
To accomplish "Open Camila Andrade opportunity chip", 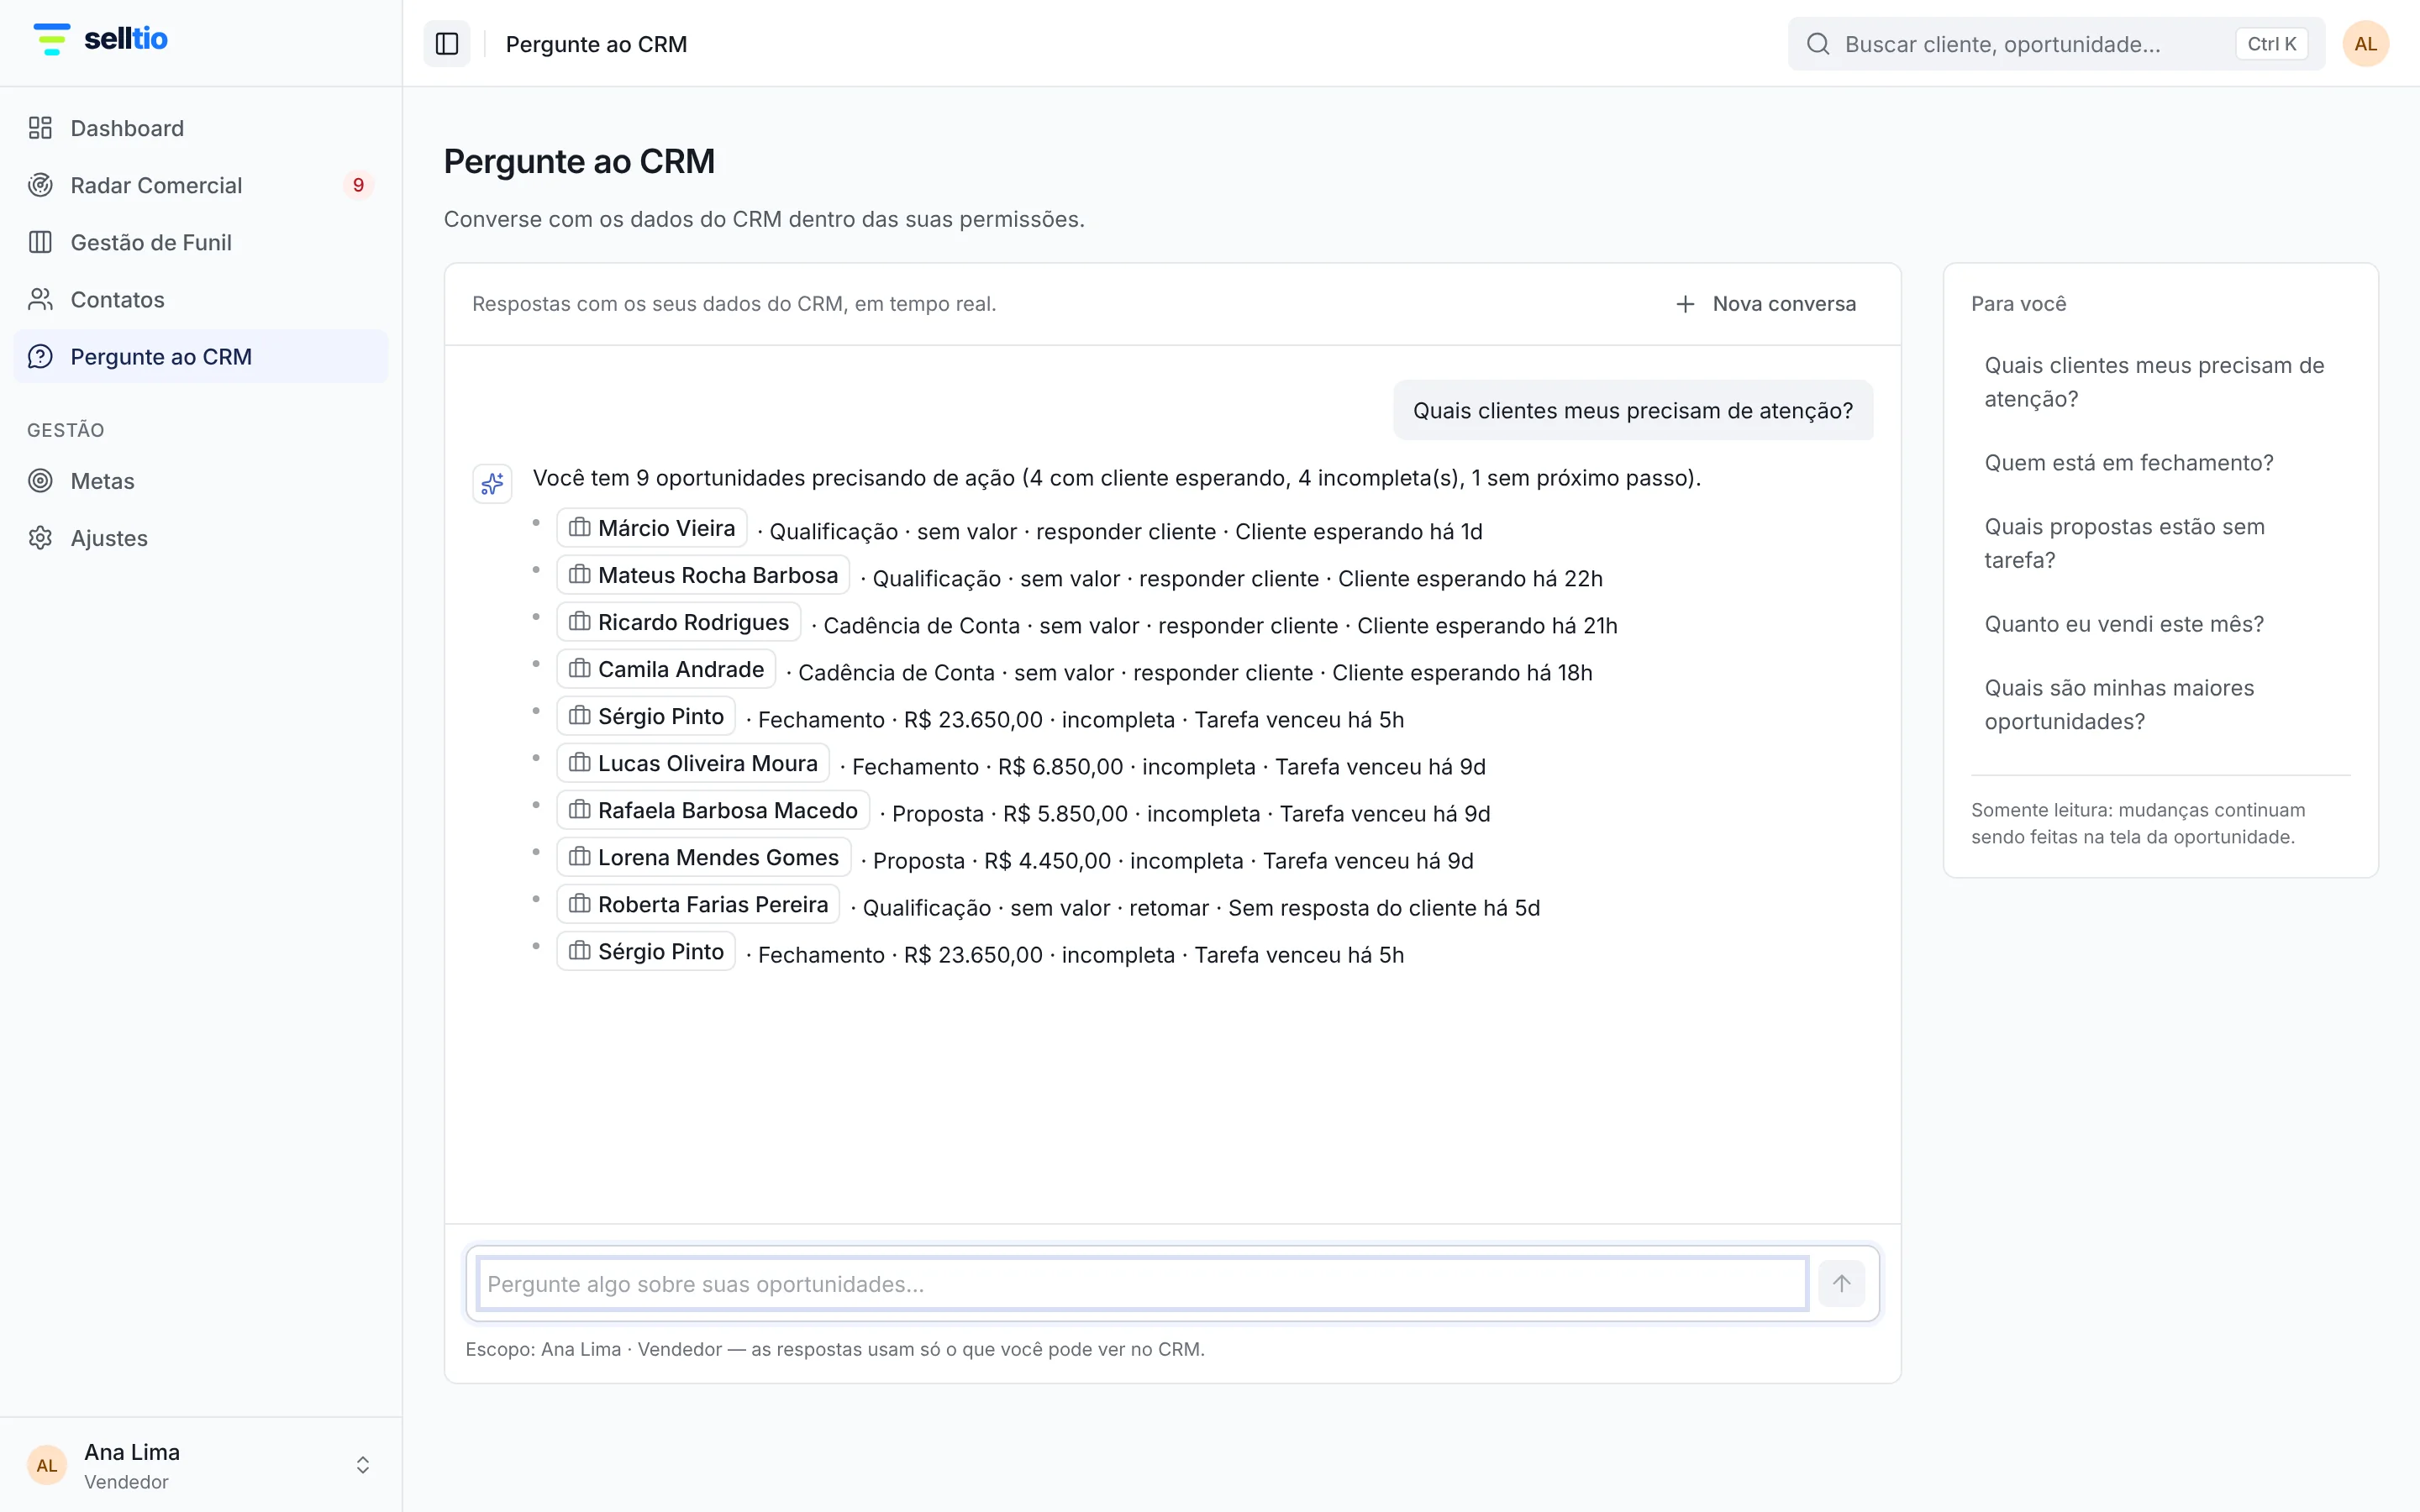I will pos(666,669).
